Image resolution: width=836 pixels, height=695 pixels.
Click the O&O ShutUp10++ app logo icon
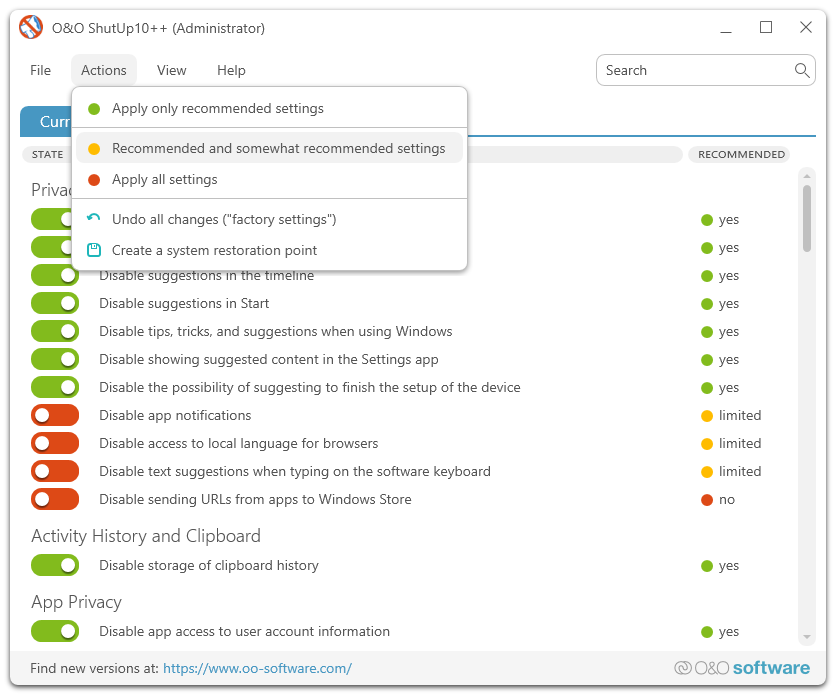(x=31, y=28)
